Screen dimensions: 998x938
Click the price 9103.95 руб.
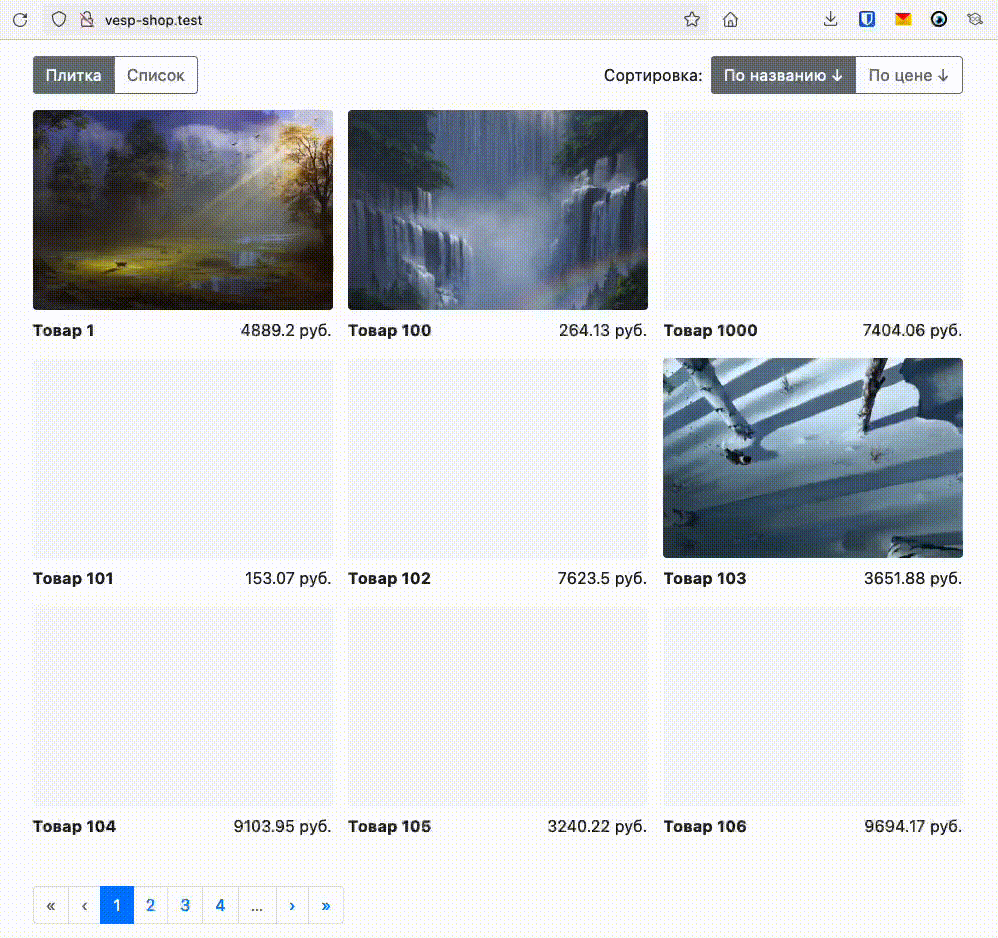283,827
